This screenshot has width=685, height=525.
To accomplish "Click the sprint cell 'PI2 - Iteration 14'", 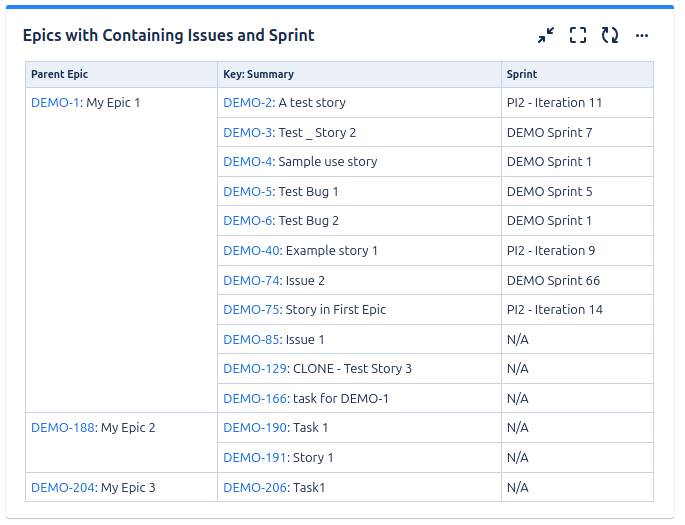I will click(x=577, y=310).
